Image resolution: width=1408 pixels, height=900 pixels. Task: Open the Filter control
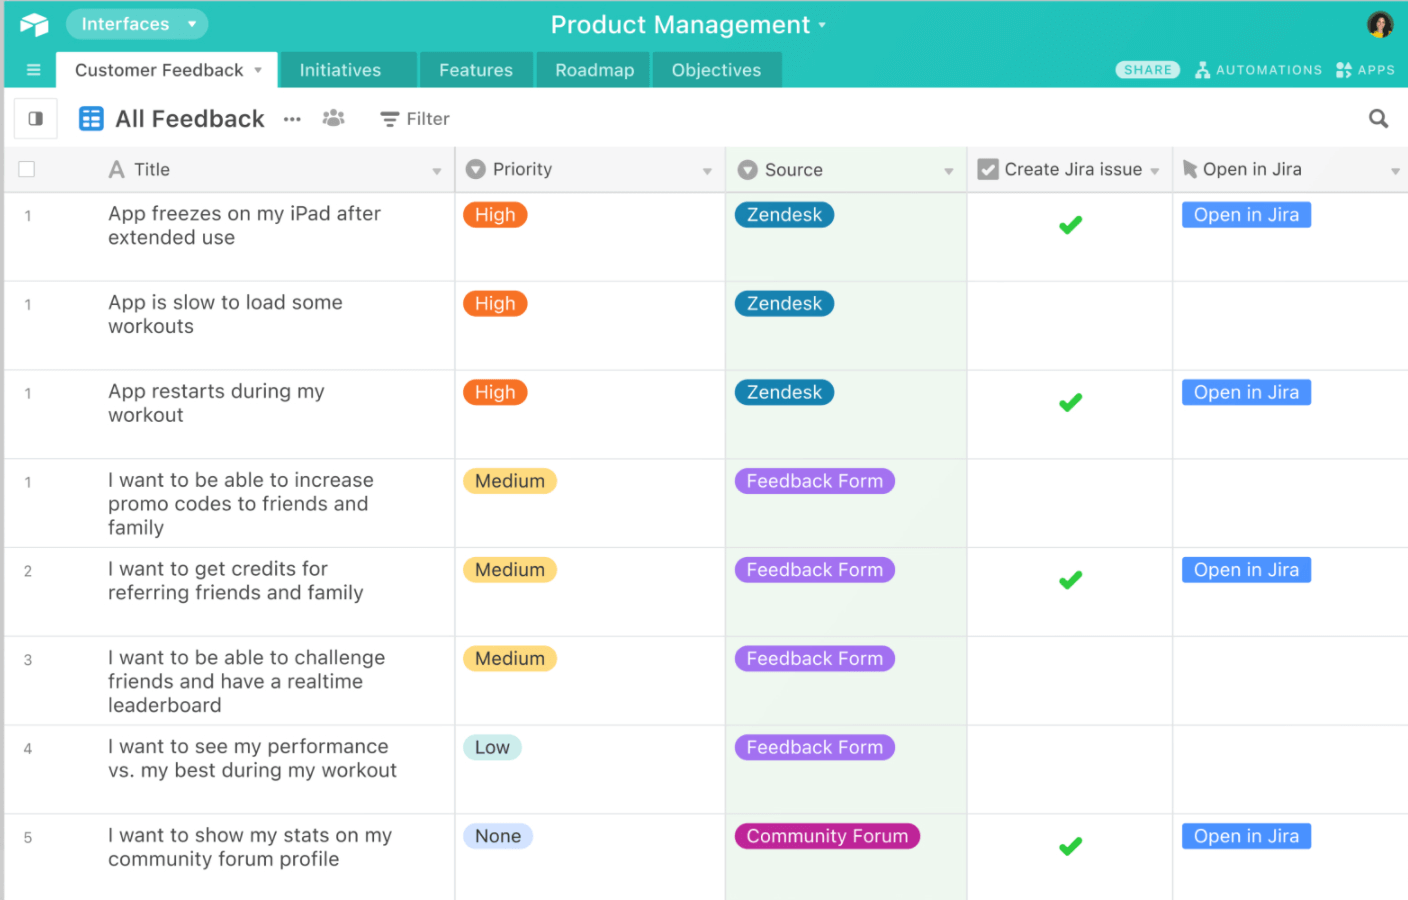coord(415,119)
